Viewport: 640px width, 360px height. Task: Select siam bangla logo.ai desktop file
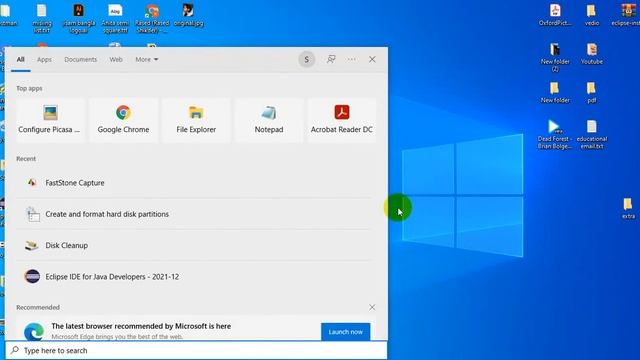click(x=78, y=18)
